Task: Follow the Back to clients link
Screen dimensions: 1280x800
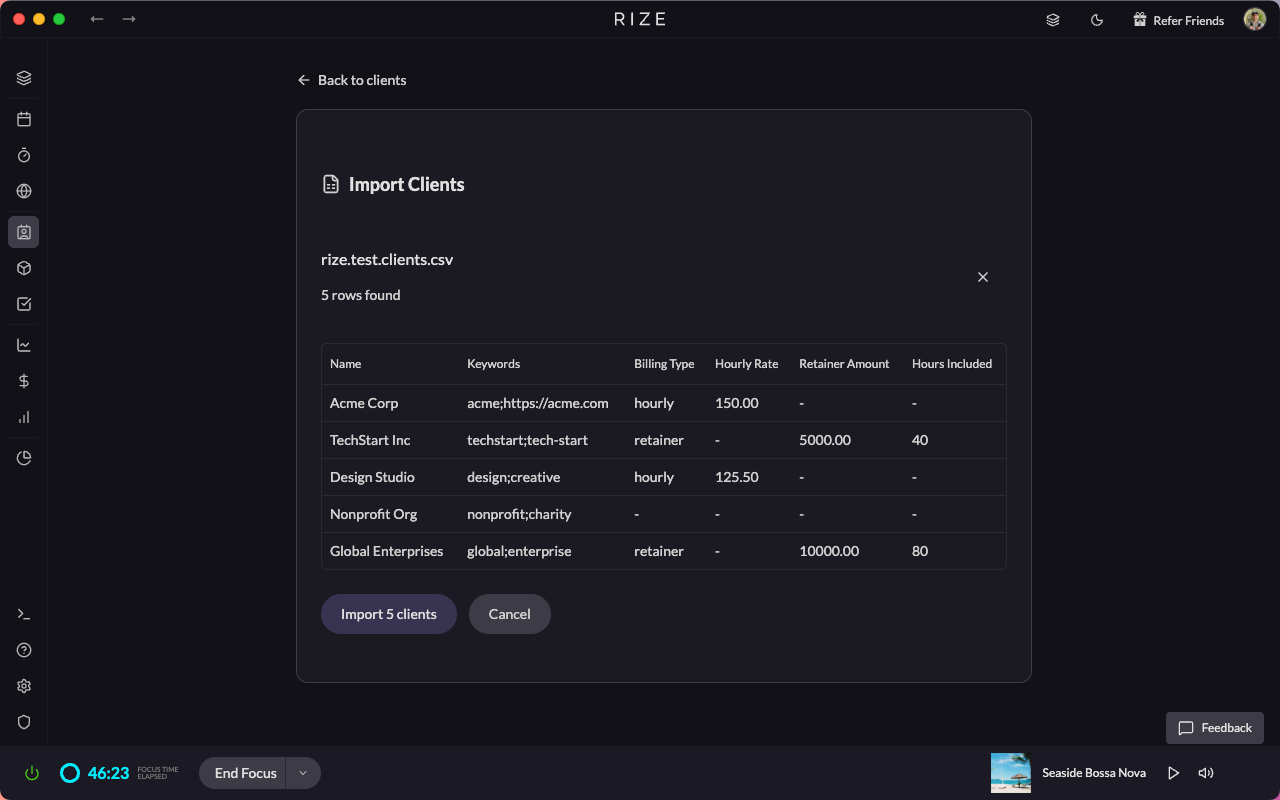Action: coord(352,79)
